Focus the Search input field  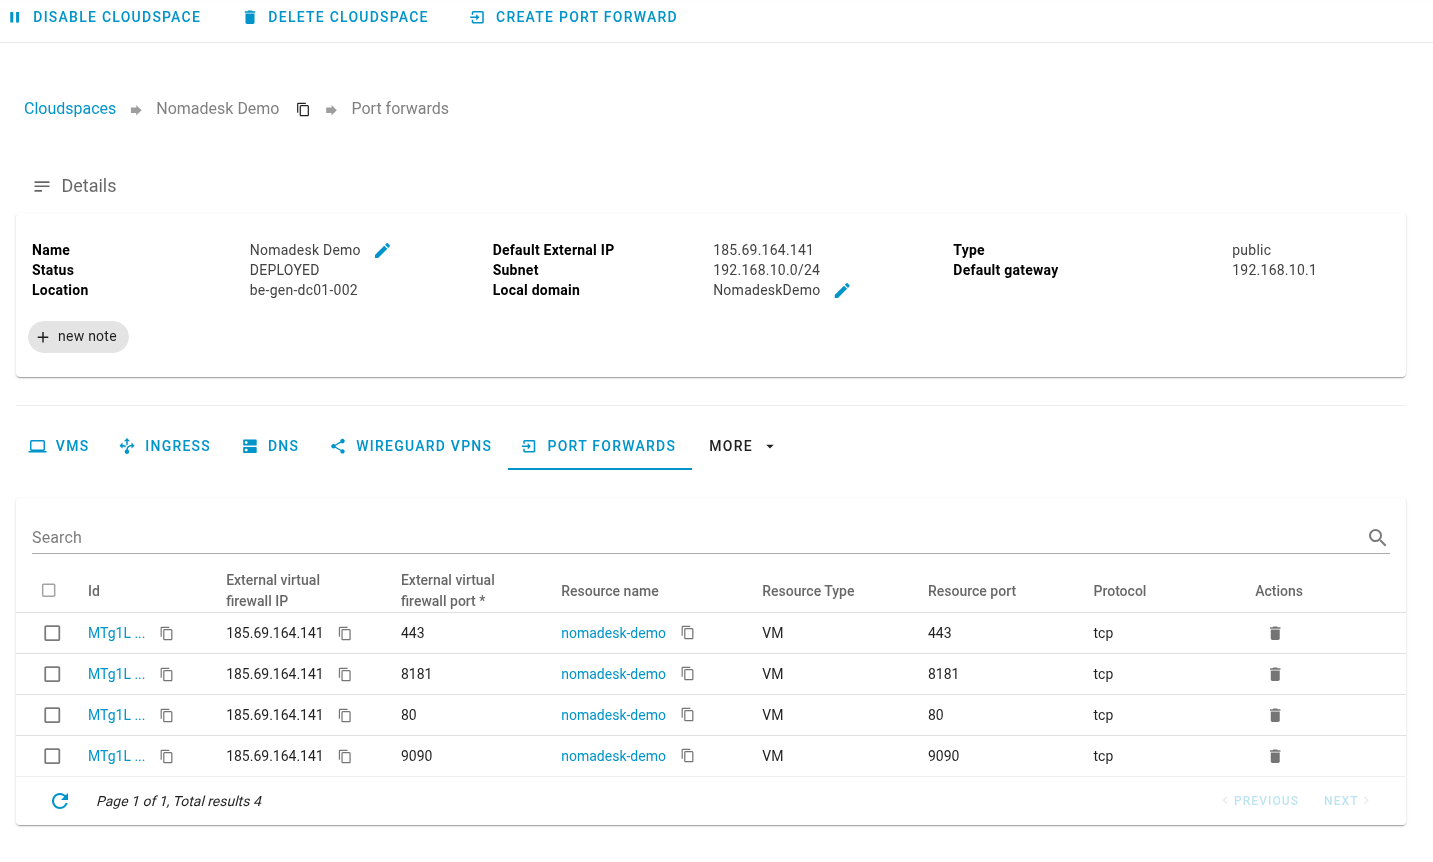click(x=690, y=538)
